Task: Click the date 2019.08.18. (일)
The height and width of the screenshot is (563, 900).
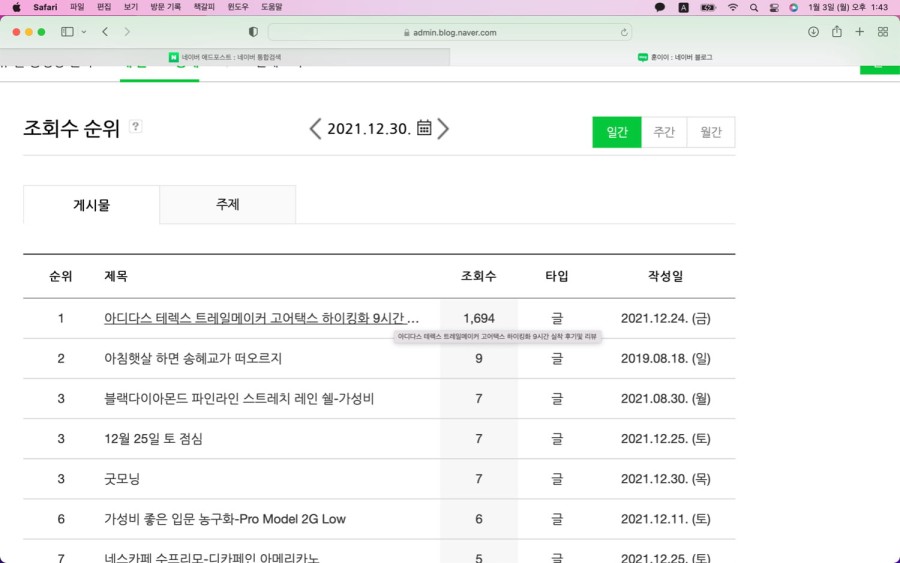Action: (x=665, y=358)
